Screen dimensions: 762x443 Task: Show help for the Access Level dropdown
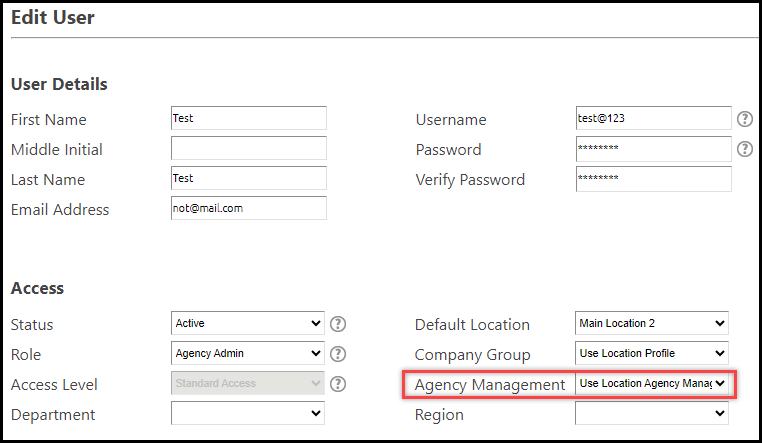[338, 384]
